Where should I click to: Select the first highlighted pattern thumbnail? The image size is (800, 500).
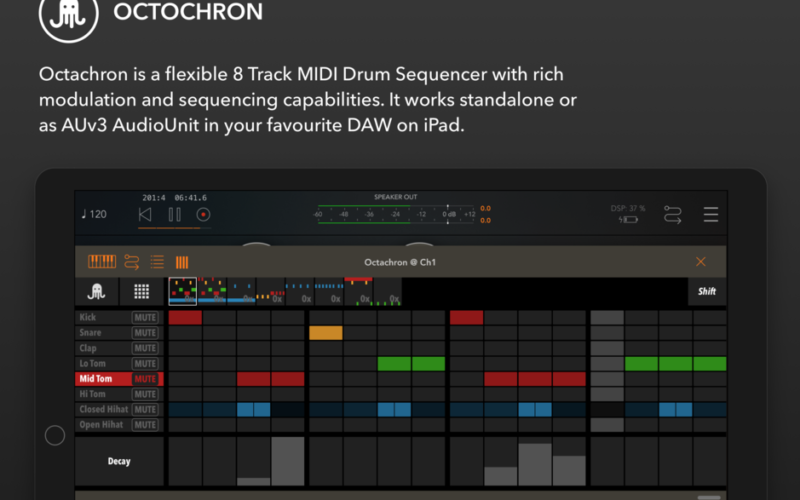coord(183,291)
